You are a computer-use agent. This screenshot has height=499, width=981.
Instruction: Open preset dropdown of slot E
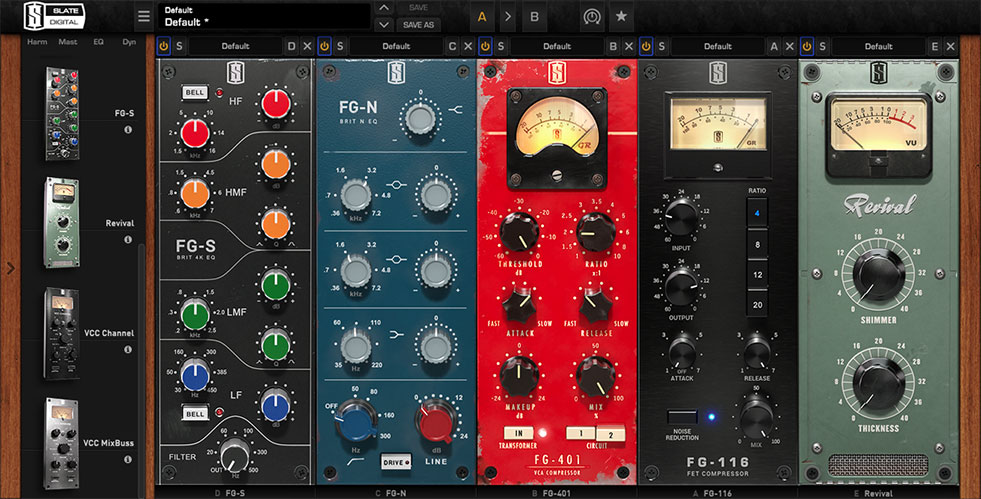tap(878, 46)
